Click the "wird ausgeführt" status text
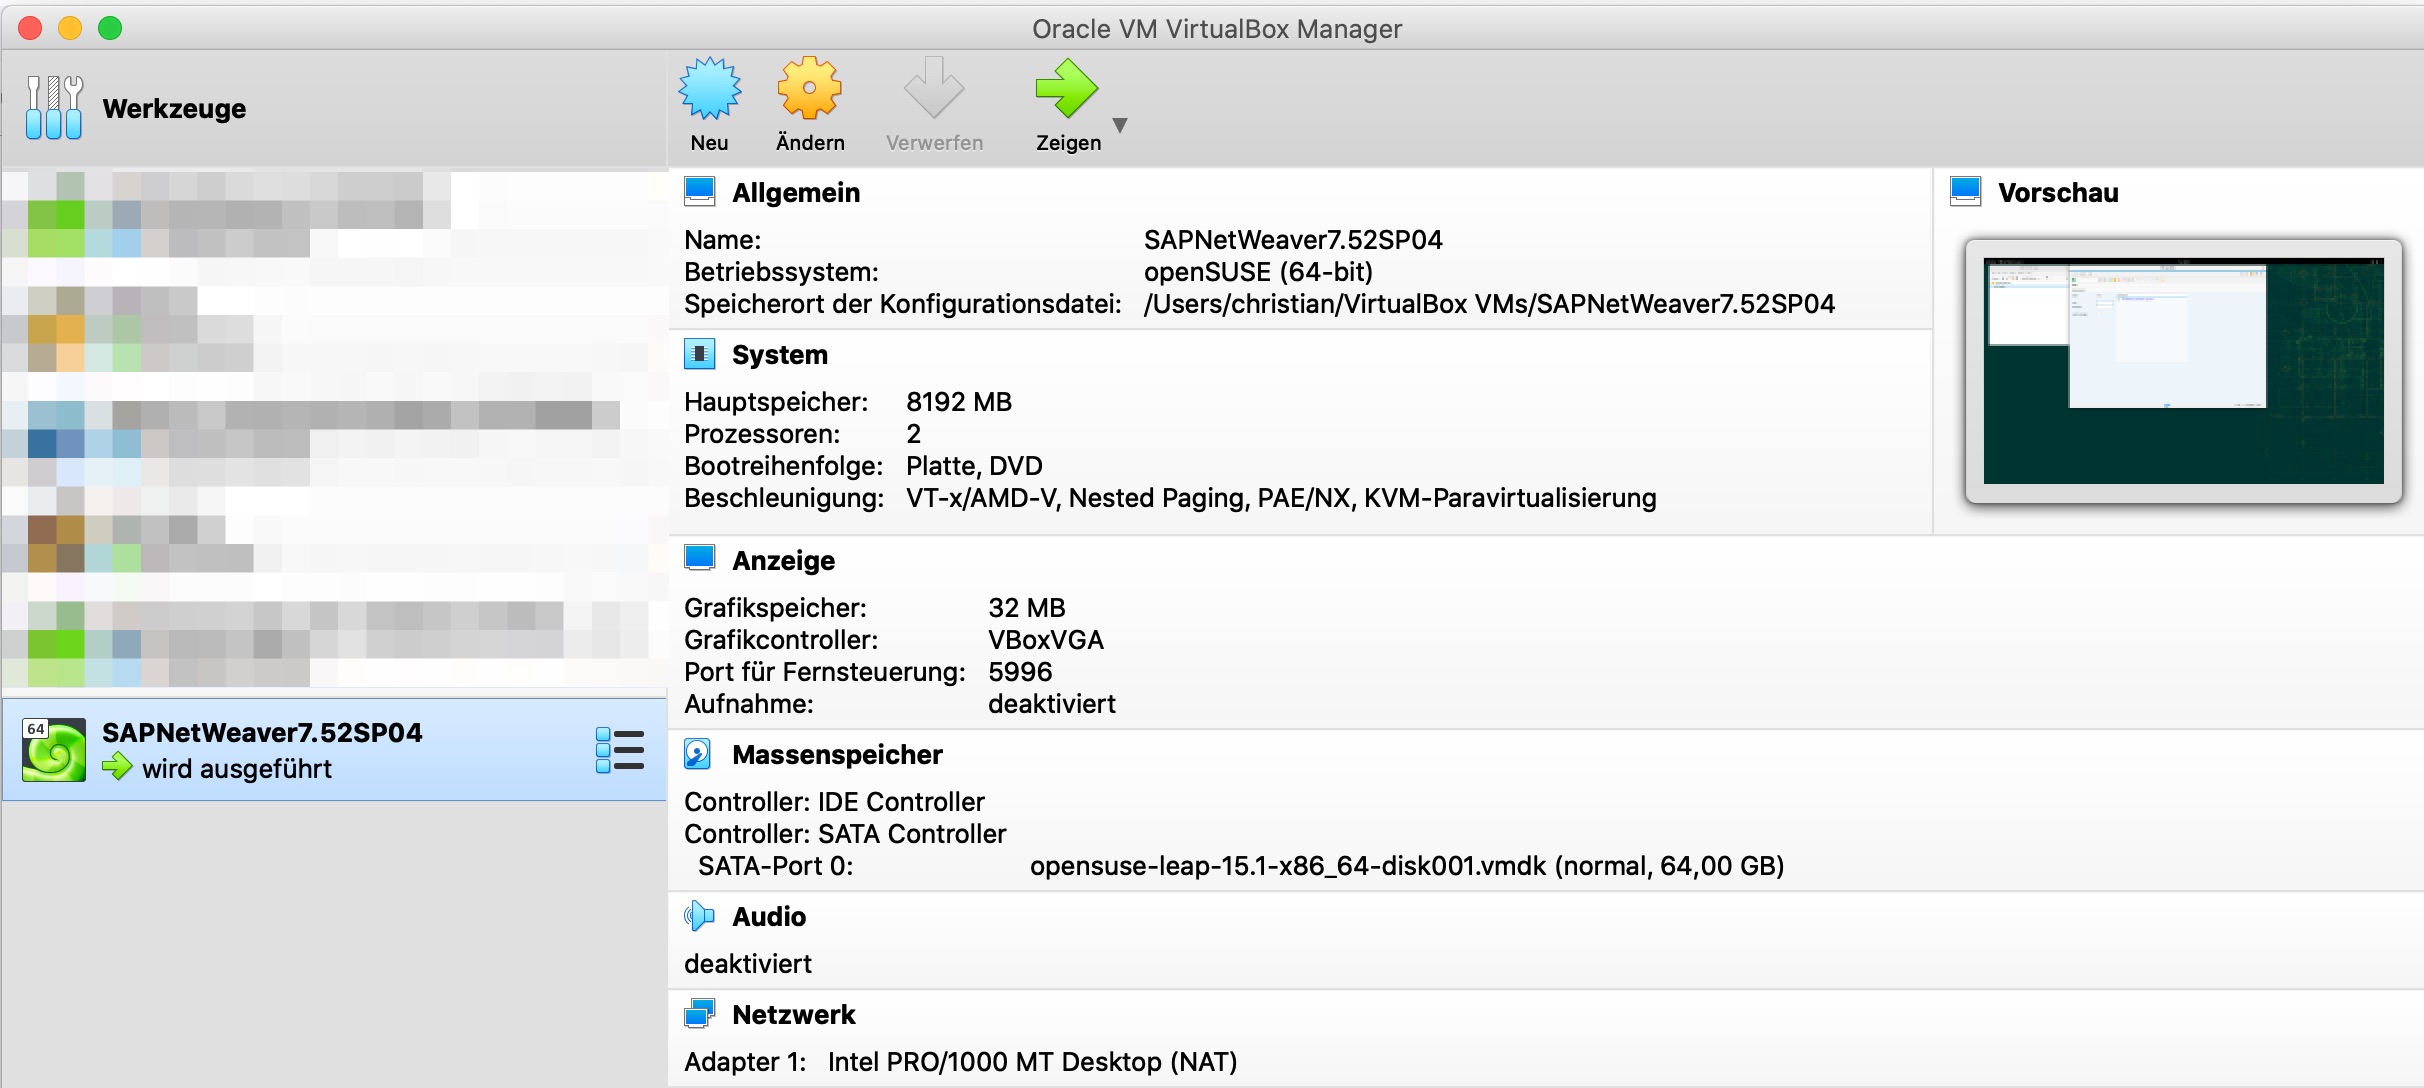 237,769
